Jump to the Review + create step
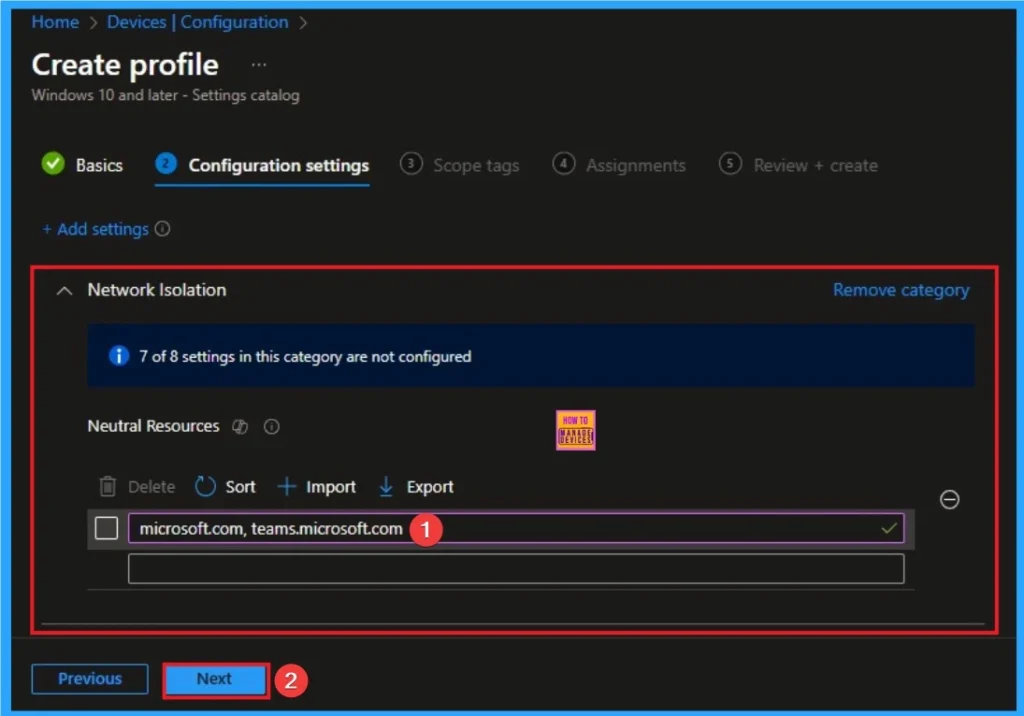 [x=798, y=165]
